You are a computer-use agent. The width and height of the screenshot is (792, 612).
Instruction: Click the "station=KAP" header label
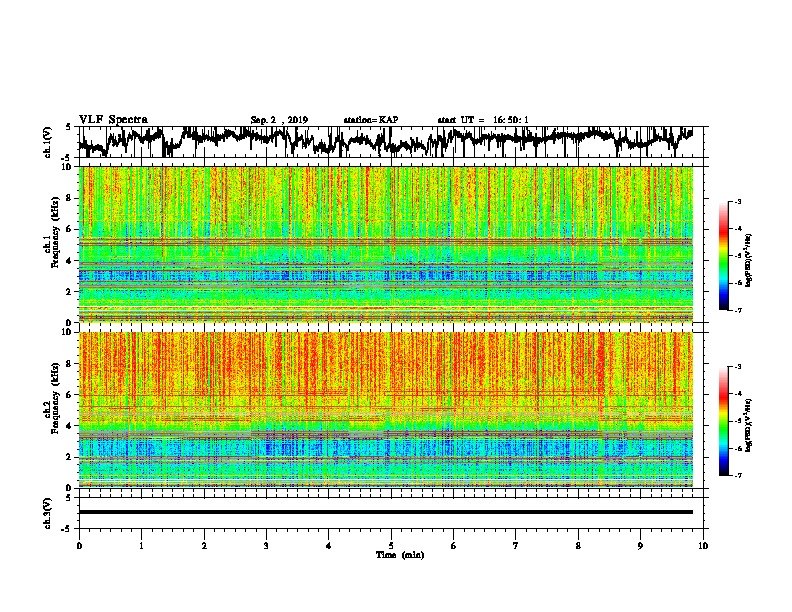pyautogui.click(x=371, y=120)
